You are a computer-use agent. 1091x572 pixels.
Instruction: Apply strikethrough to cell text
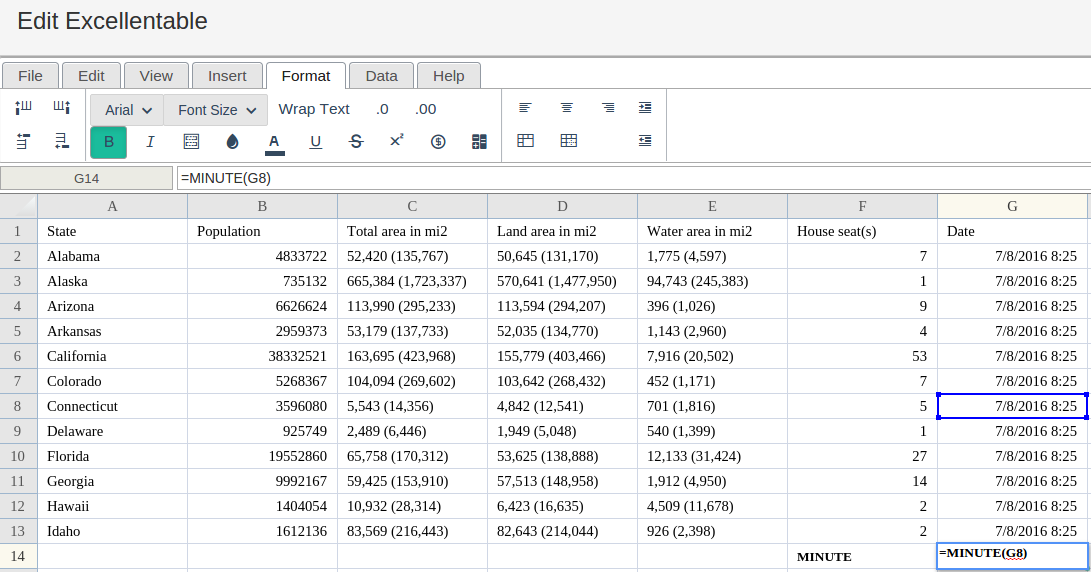click(356, 142)
